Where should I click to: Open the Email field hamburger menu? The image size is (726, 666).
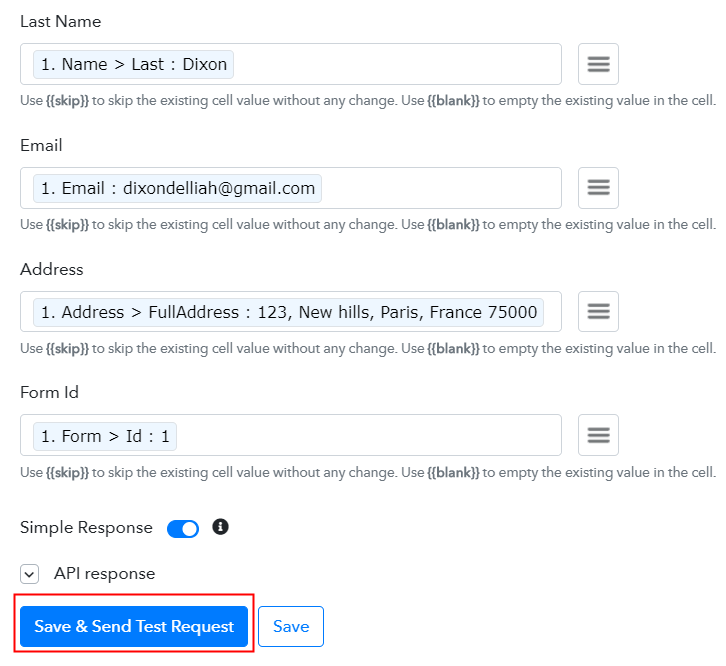598,188
